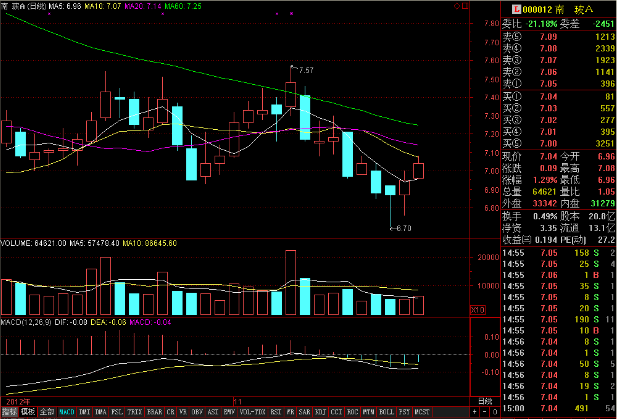The image size is (617, 419).
Task: Click the 换手 0.49% value
Action: (x=545, y=216)
